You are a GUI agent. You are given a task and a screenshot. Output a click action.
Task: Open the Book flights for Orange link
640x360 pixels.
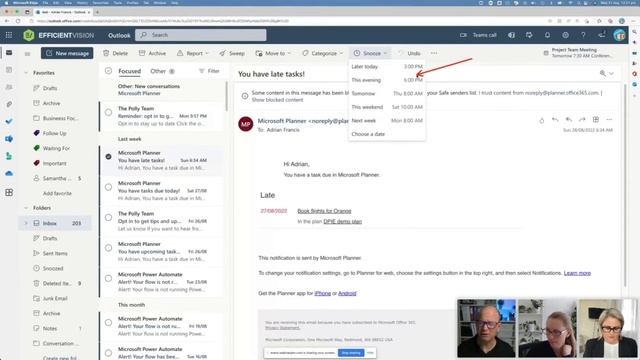tap(324, 211)
